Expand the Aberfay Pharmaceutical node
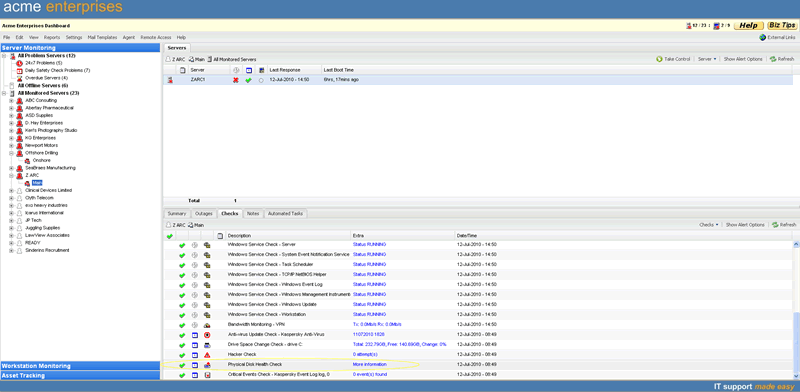The width and height of the screenshot is (800, 392). pos(11,108)
